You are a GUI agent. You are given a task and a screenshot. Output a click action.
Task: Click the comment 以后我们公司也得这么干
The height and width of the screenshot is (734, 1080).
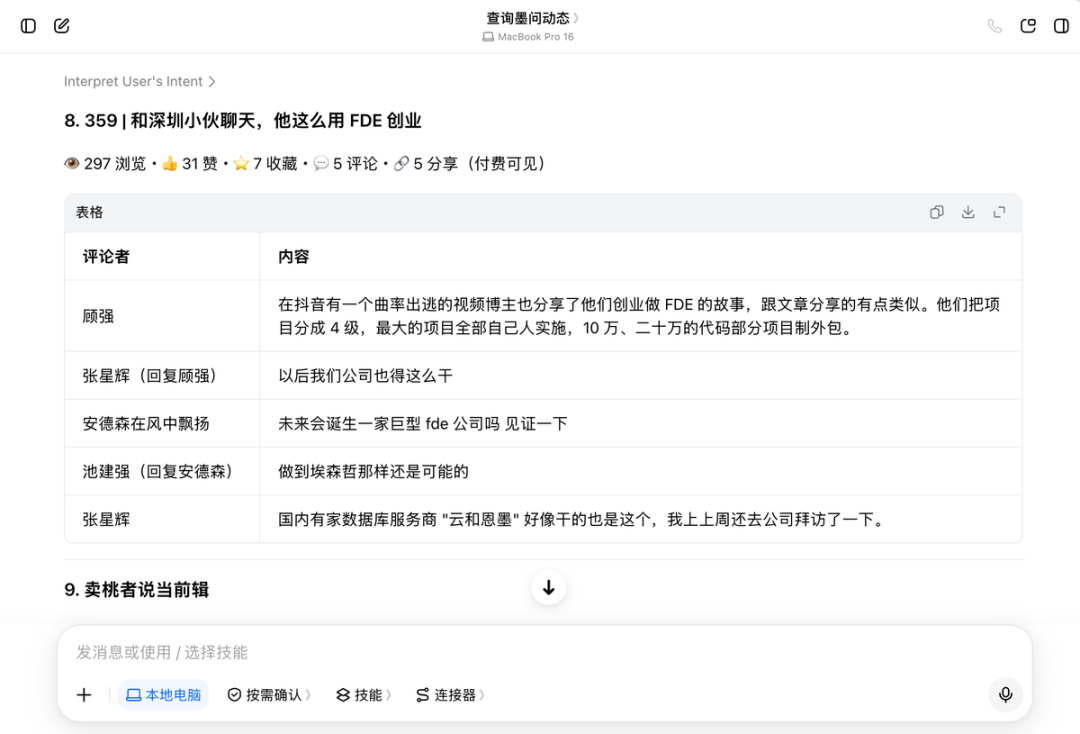[x=365, y=375]
